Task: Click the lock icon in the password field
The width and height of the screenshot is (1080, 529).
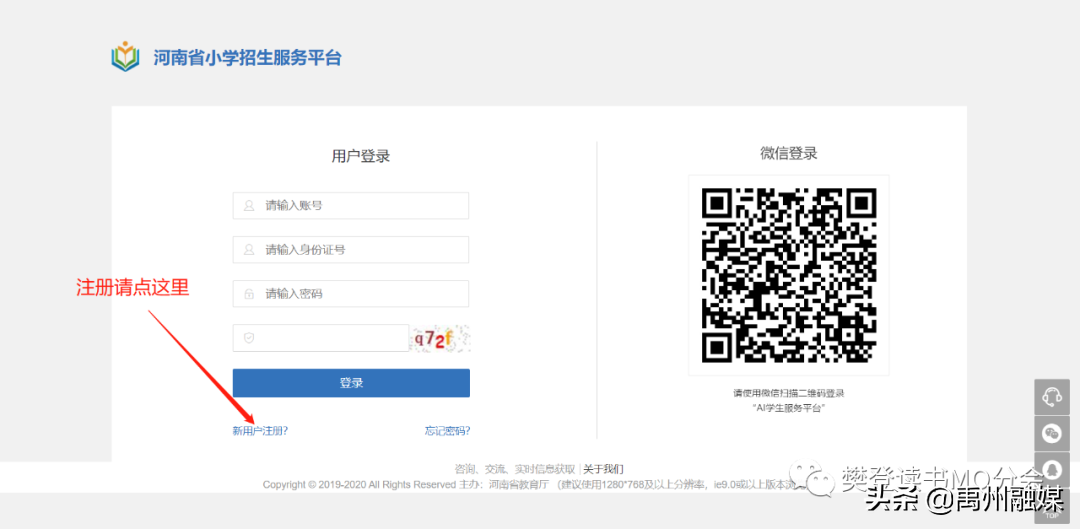Action: 249,294
